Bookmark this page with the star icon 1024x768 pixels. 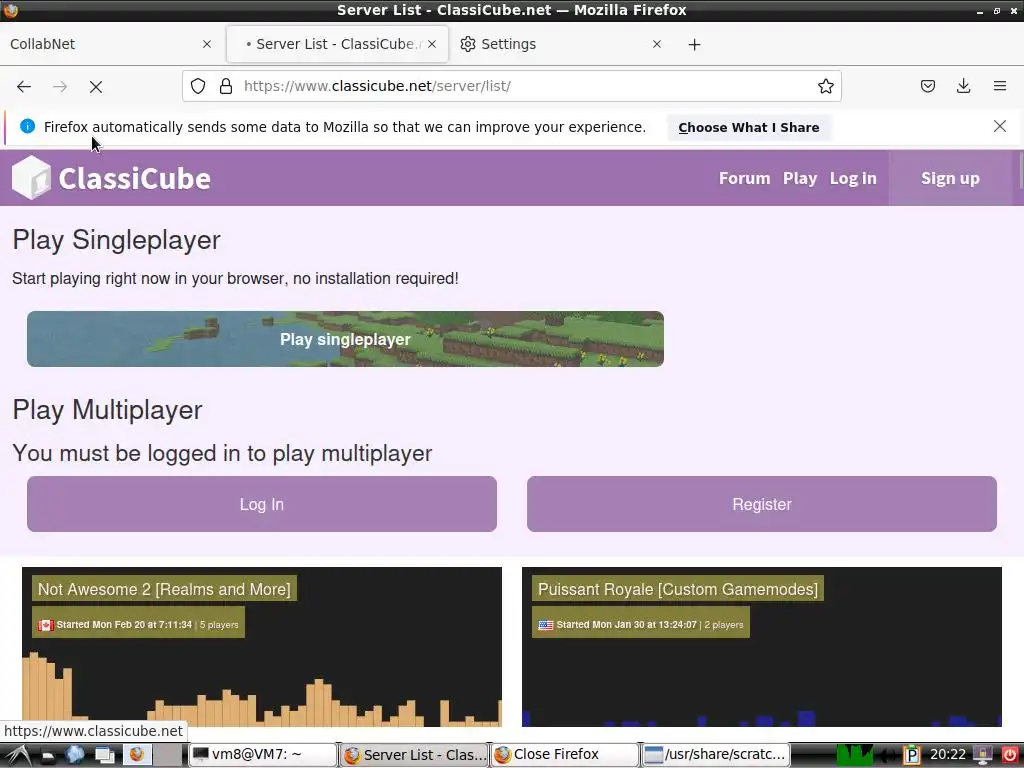825,86
